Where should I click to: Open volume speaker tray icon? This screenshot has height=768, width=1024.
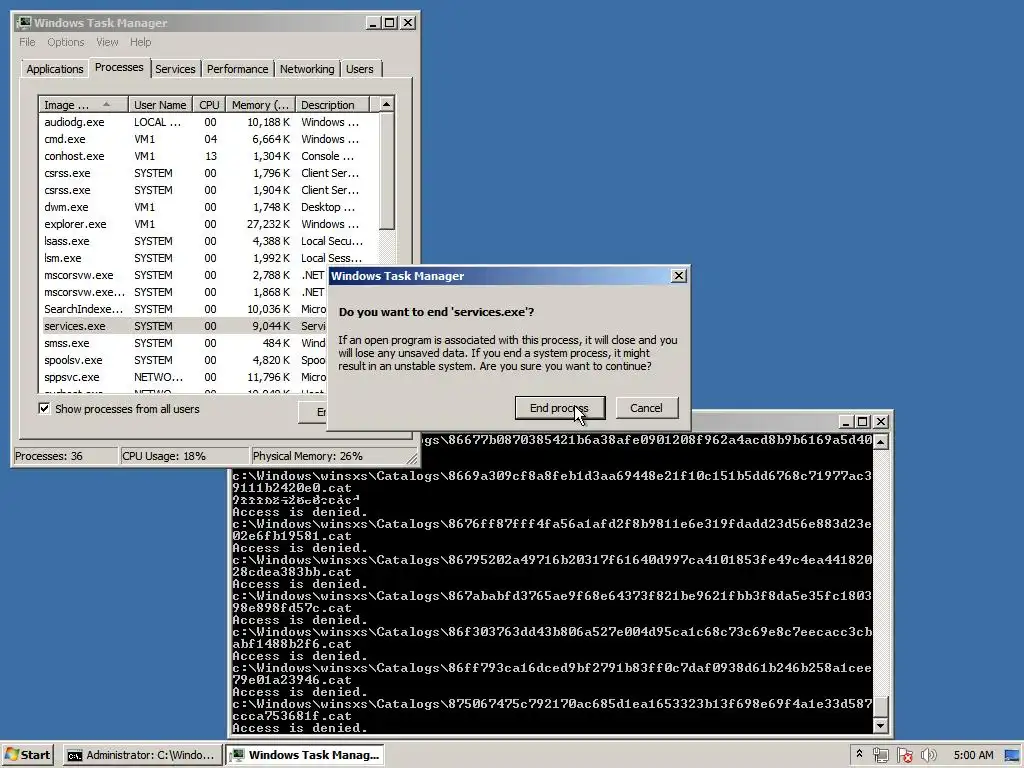click(928, 756)
